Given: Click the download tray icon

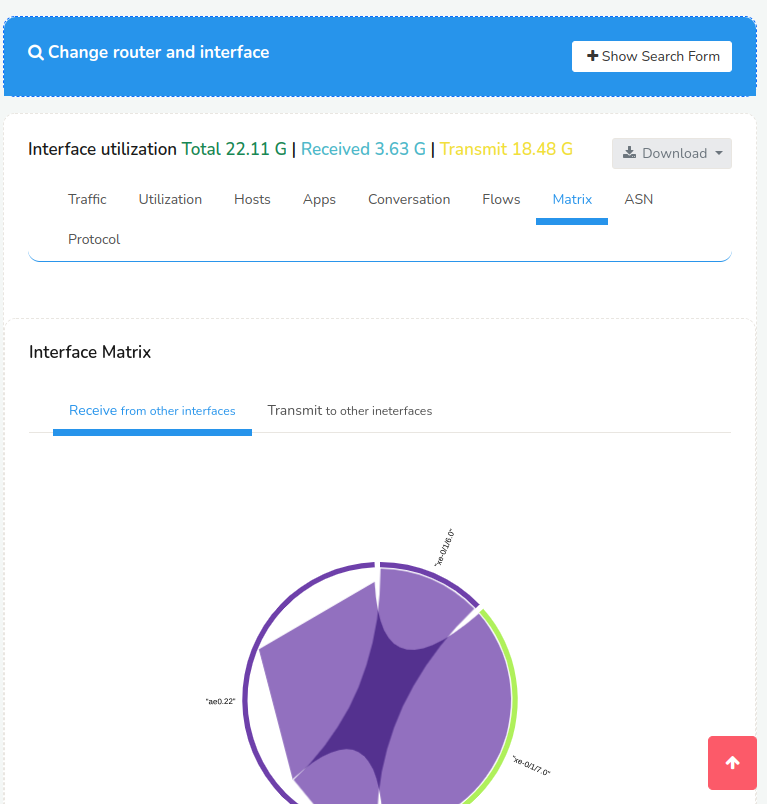Looking at the screenshot, I should pyautogui.click(x=630, y=153).
